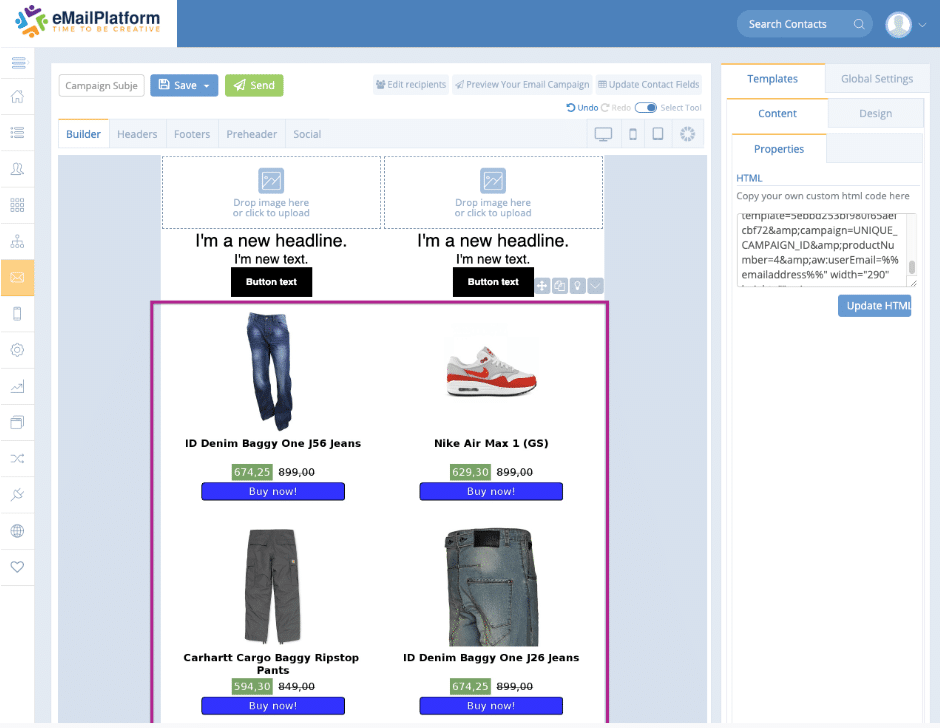Go to Home icon in sidebar
The height and width of the screenshot is (728, 940).
pos(17,97)
